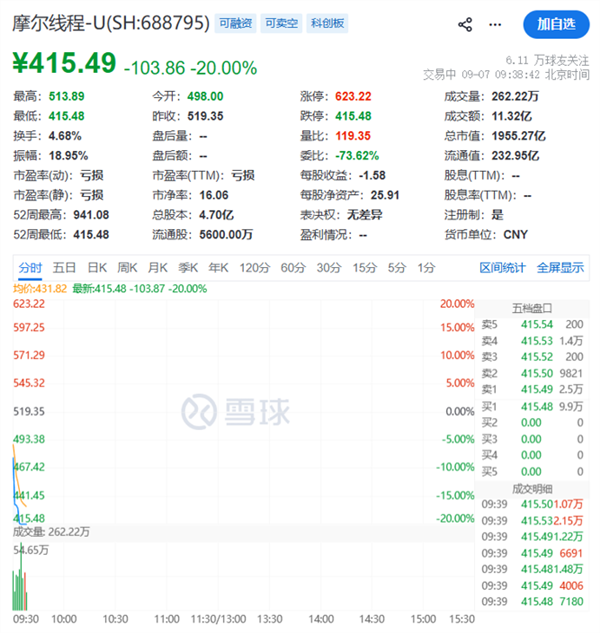Select the 月K chart tab
600x633 pixels.
pyautogui.click(x=157, y=268)
